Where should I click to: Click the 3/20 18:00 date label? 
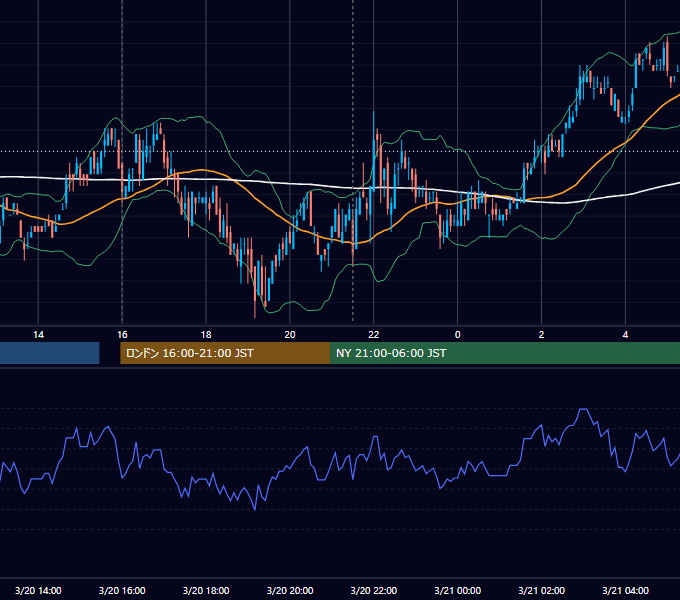(206, 590)
